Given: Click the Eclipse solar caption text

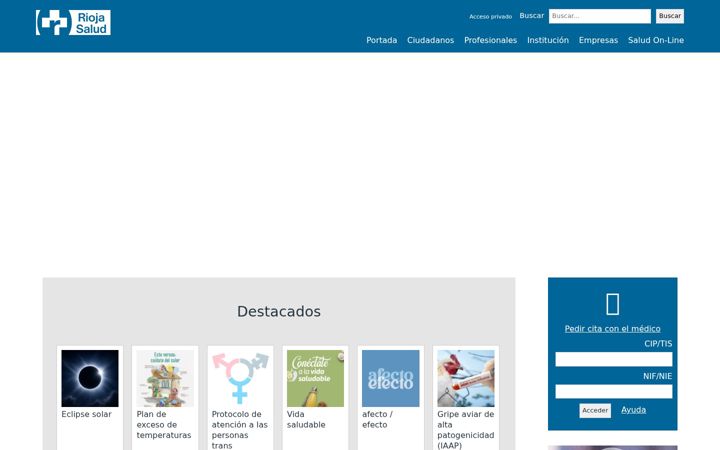Looking at the screenshot, I should pyautogui.click(x=86, y=414).
